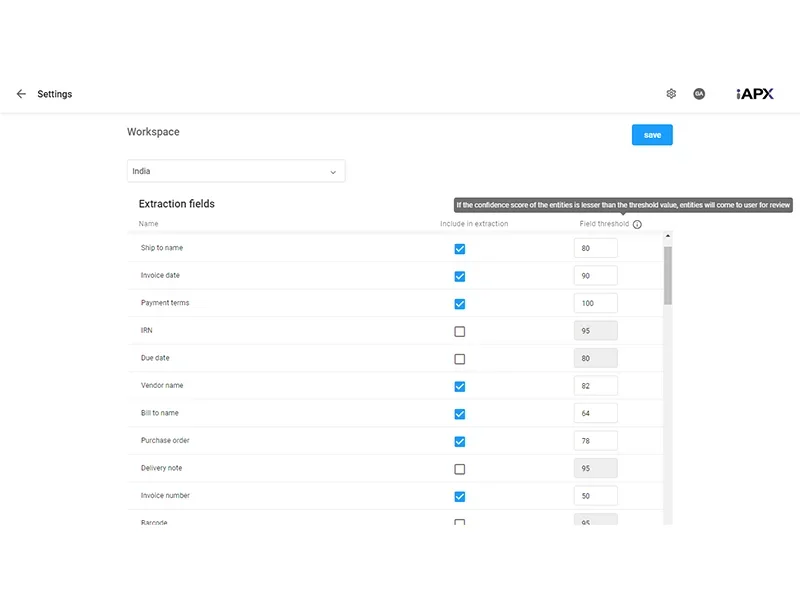Open the settings gear icon
This screenshot has width=800, height=600.
(671, 94)
